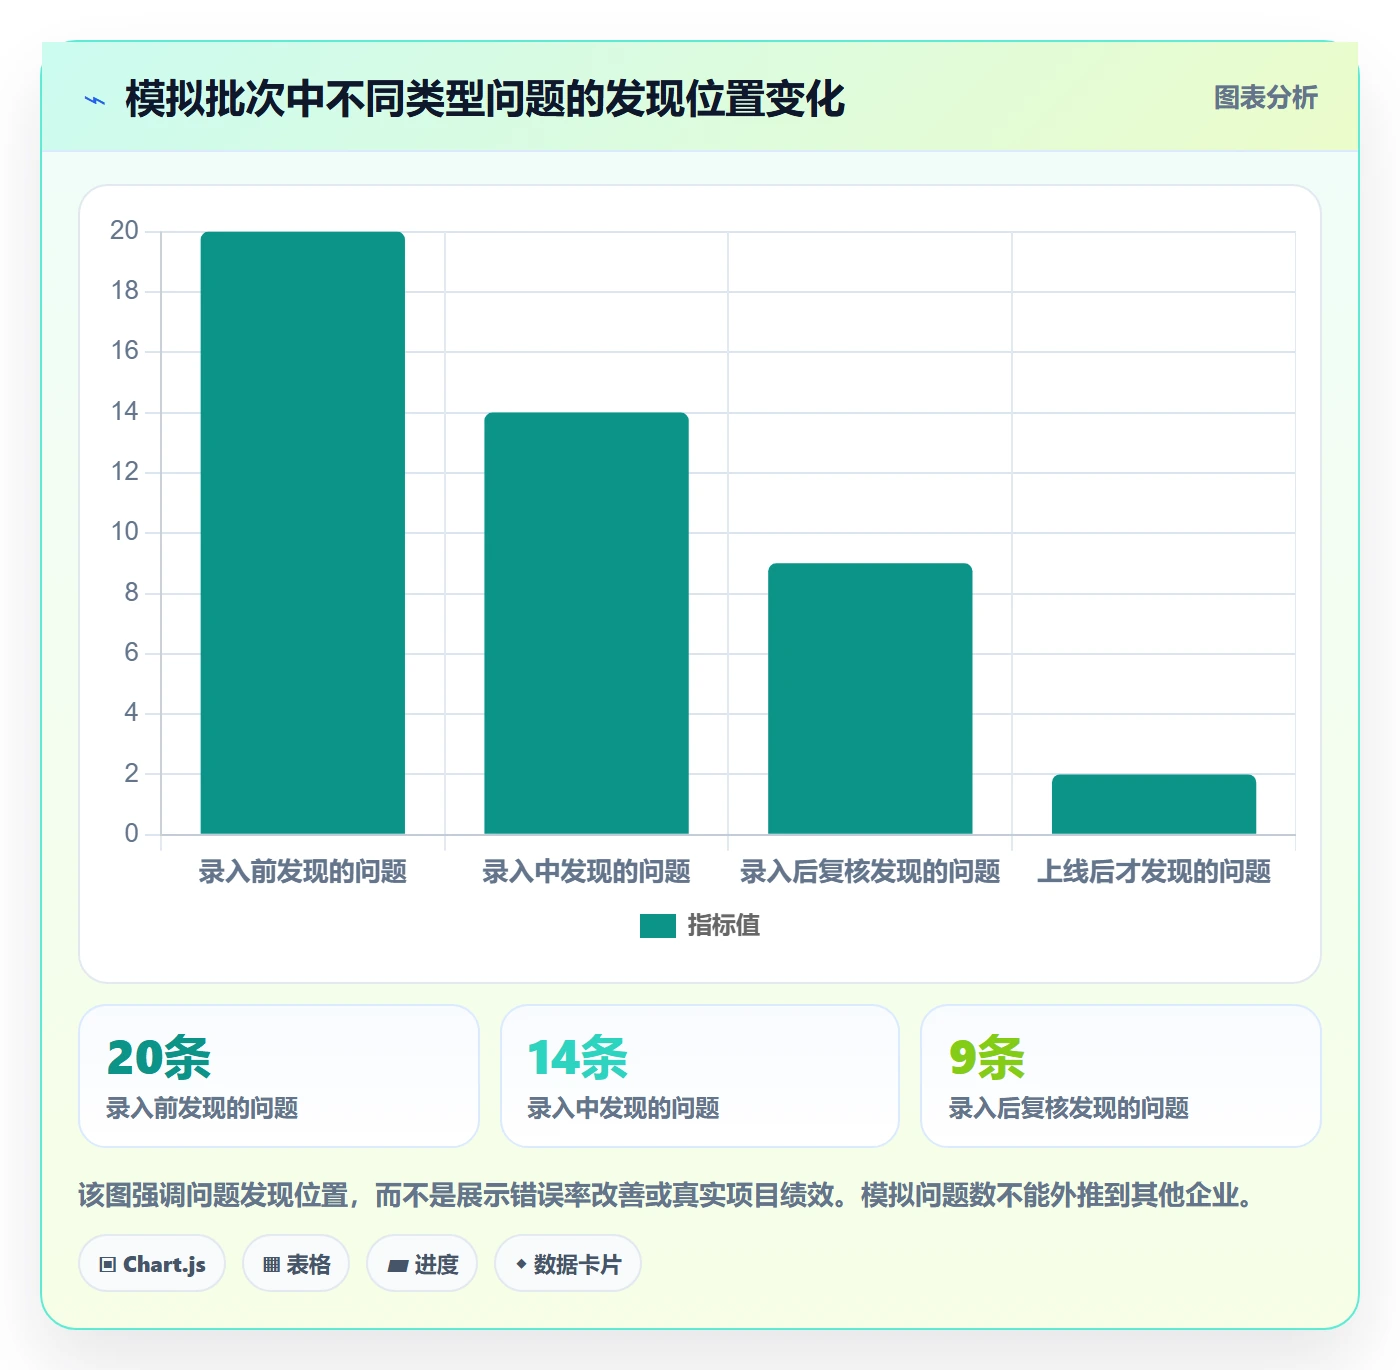Click the 录入后复核发现的问题 caption under 9条
Image resolution: width=1400 pixels, height=1370 pixels.
[1069, 1108]
